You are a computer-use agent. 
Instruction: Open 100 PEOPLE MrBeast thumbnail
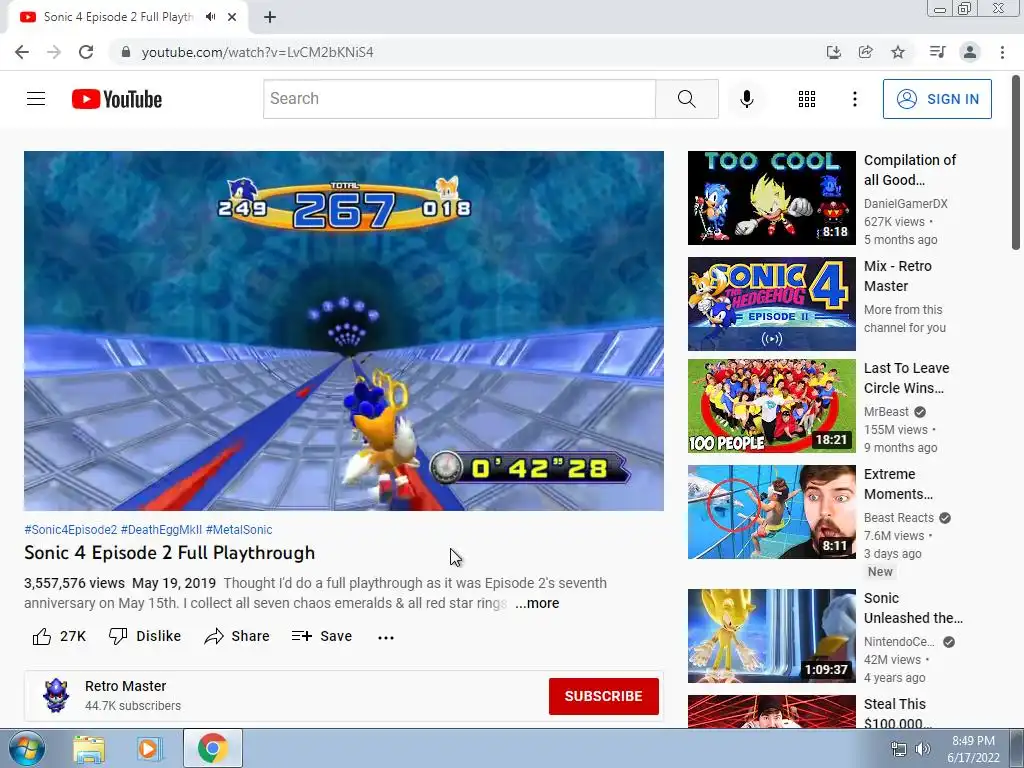pyautogui.click(x=771, y=406)
